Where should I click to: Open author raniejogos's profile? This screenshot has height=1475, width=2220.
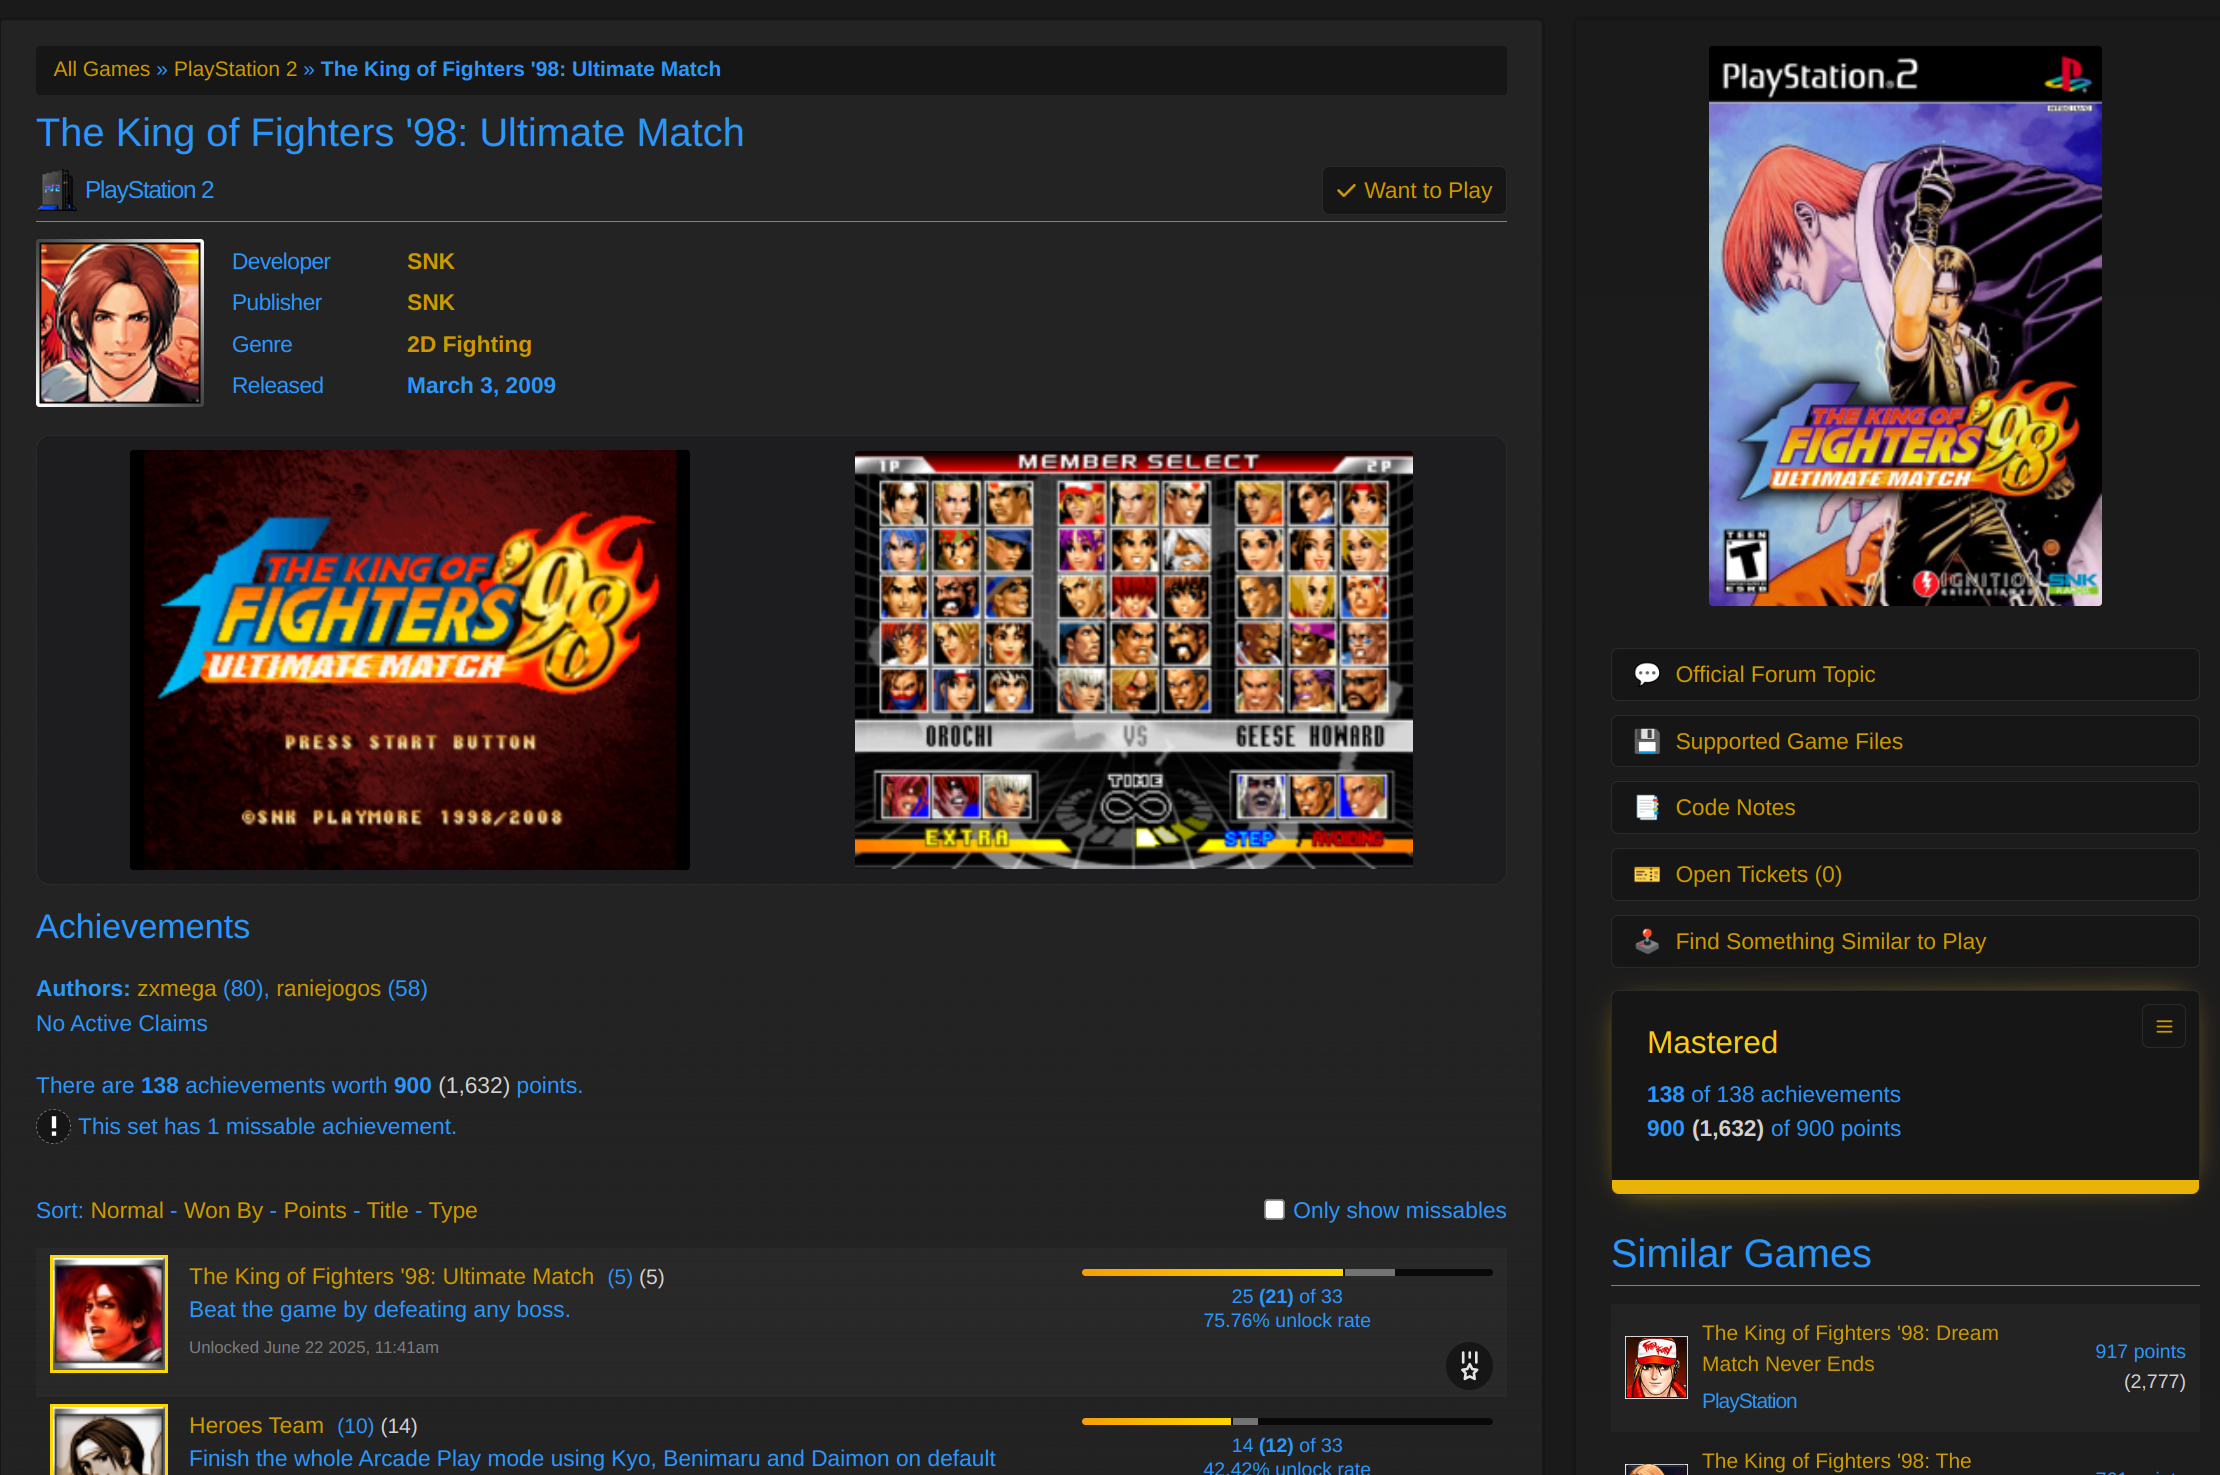[328, 988]
